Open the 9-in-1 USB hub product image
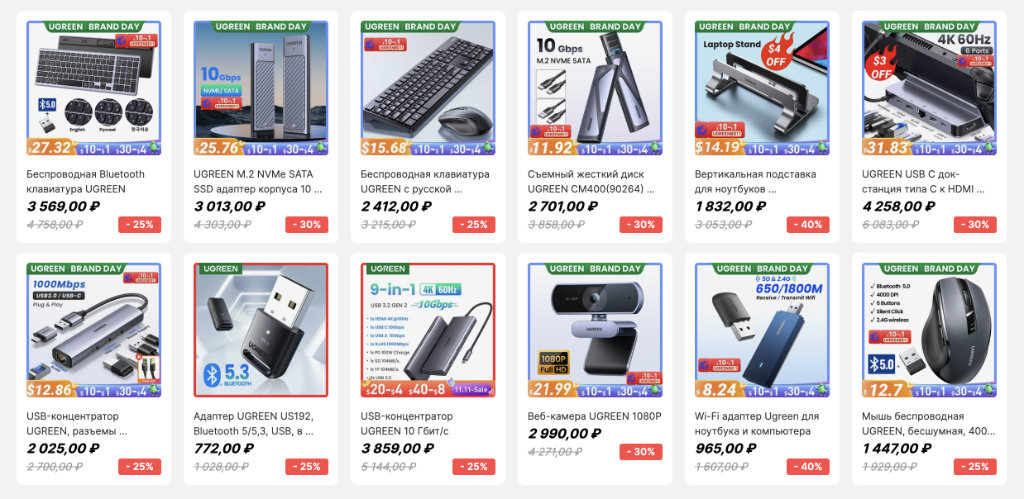 tap(428, 330)
